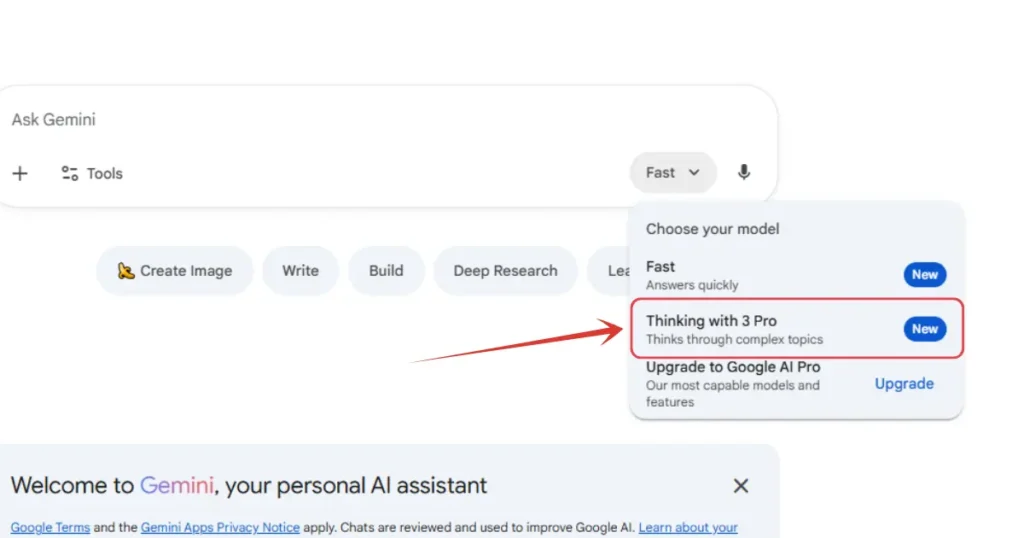The image size is (1024, 538).
Task: Start Deep Research from suggestion chip
Action: pyautogui.click(x=505, y=271)
